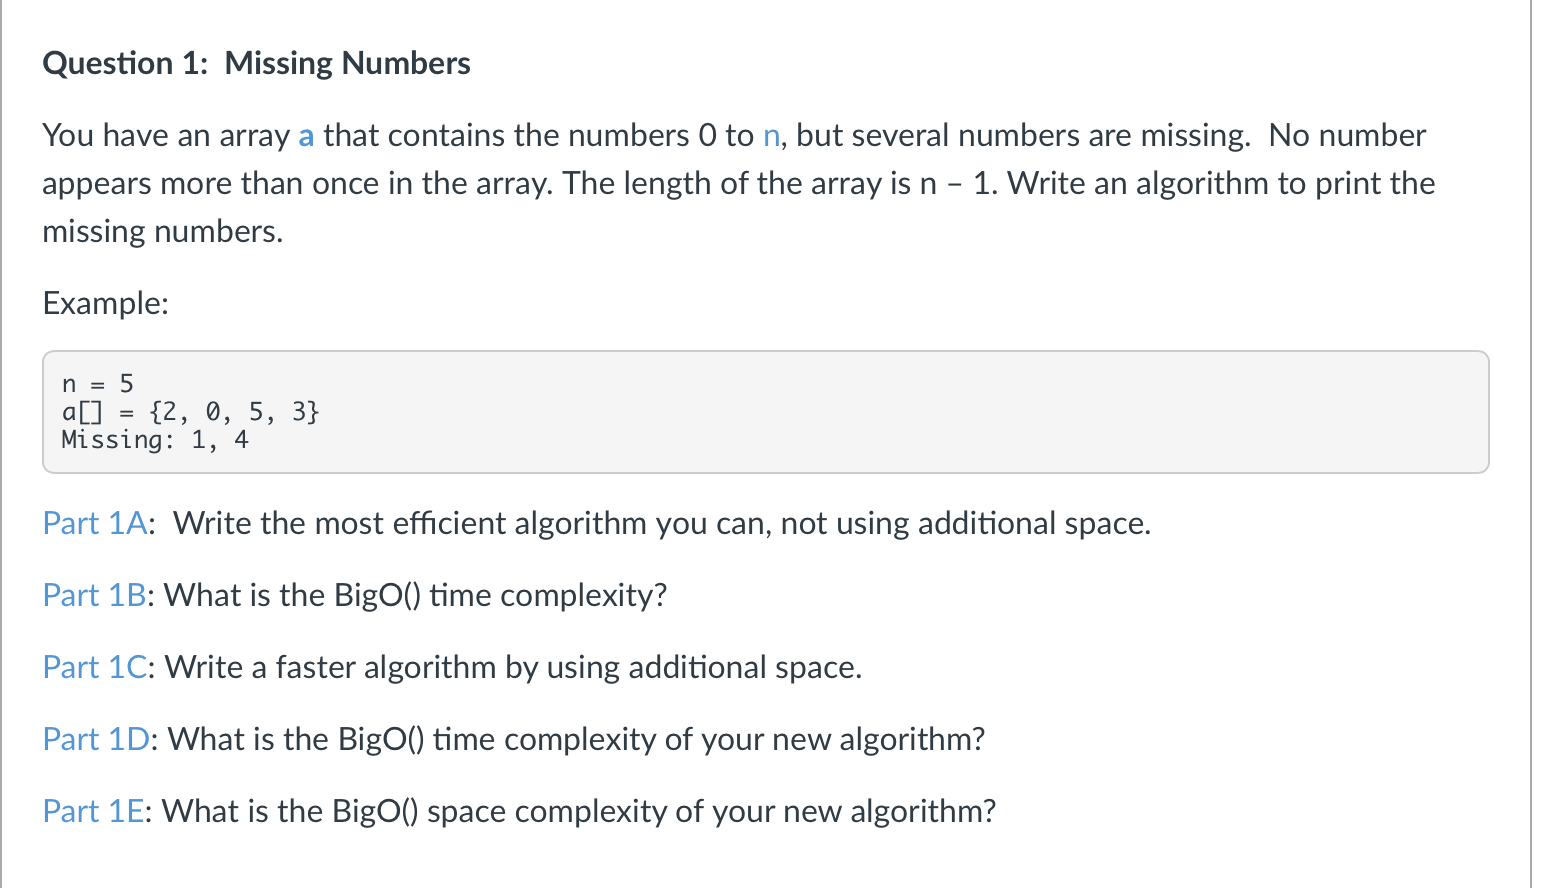Click "not using additional space" phrase
This screenshot has width=1562, height=888.
[966, 523]
